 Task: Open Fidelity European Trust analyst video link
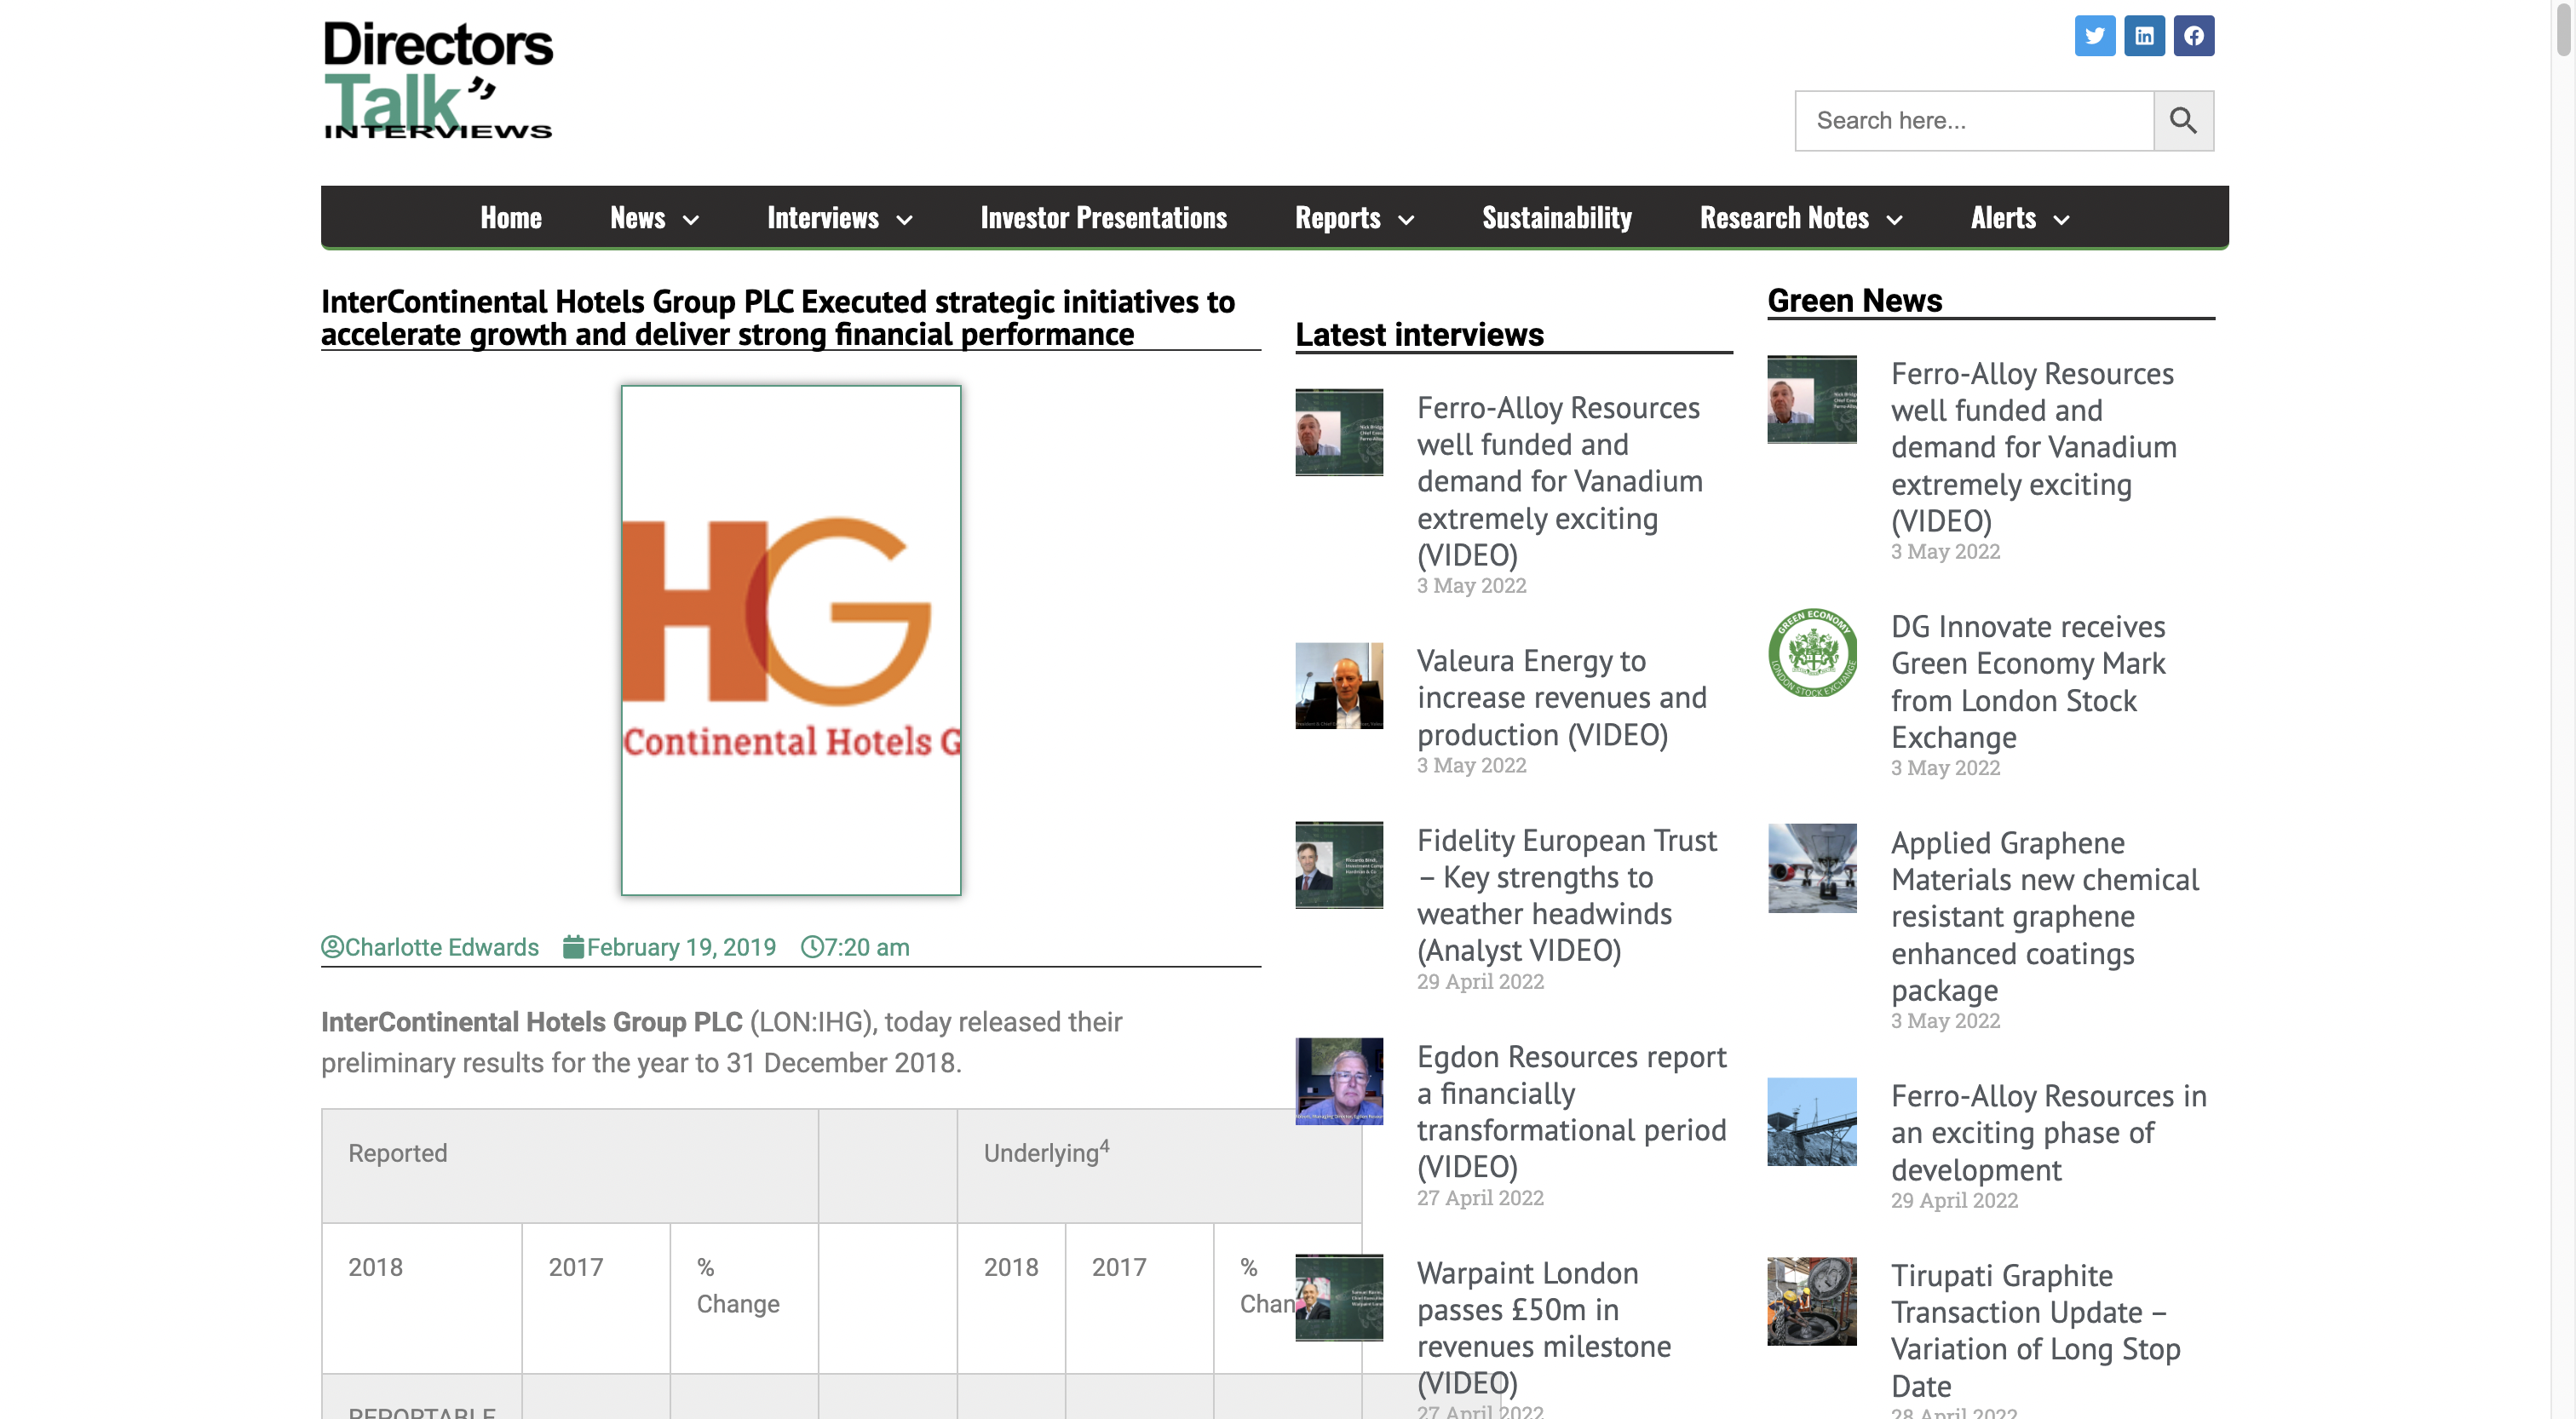(x=1567, y=895)
